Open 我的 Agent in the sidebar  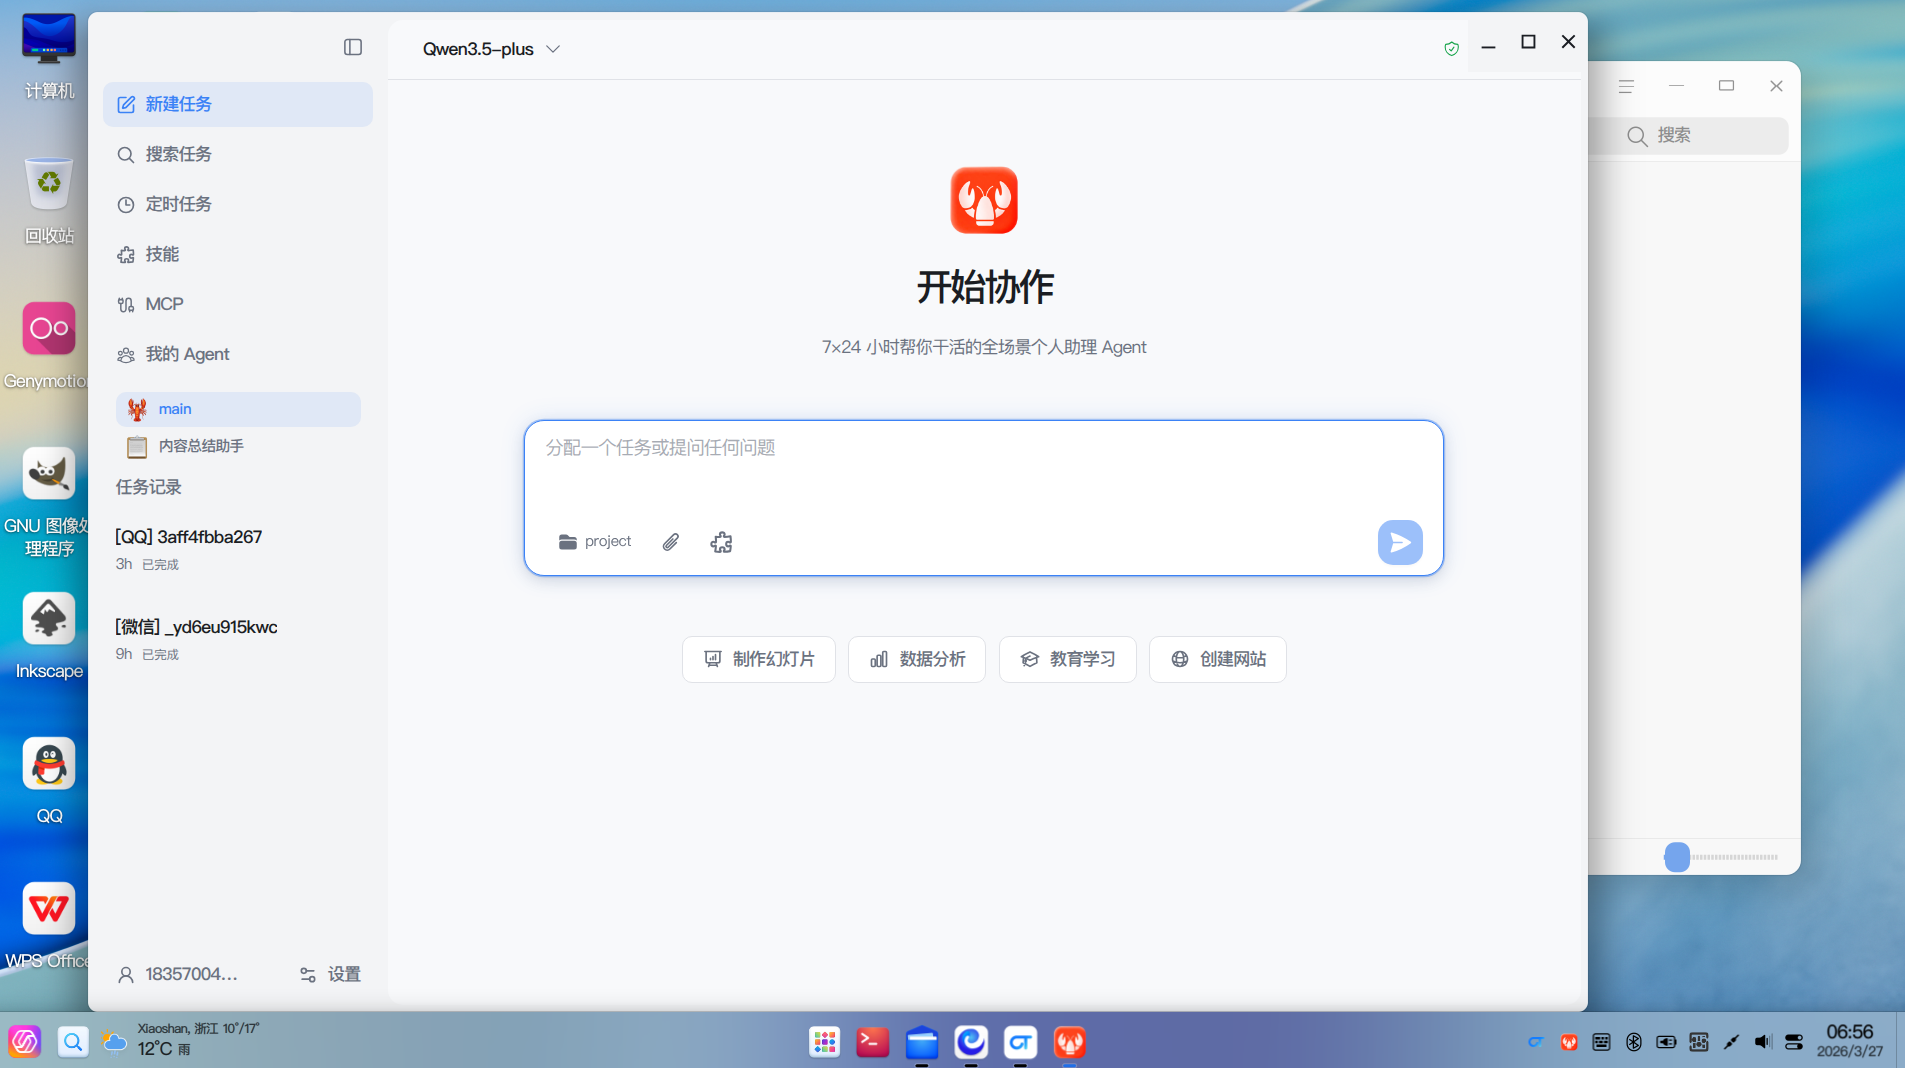pos(187,354)
